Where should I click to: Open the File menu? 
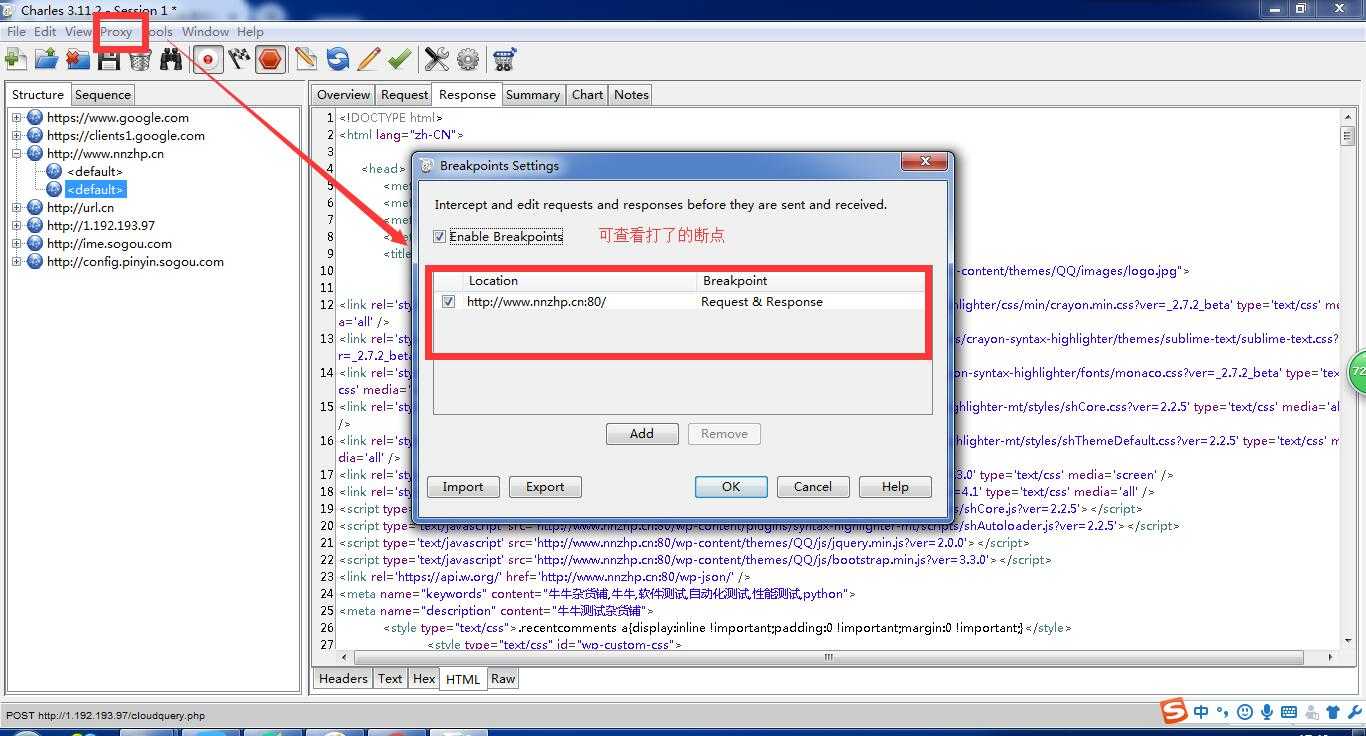[16, 31]
